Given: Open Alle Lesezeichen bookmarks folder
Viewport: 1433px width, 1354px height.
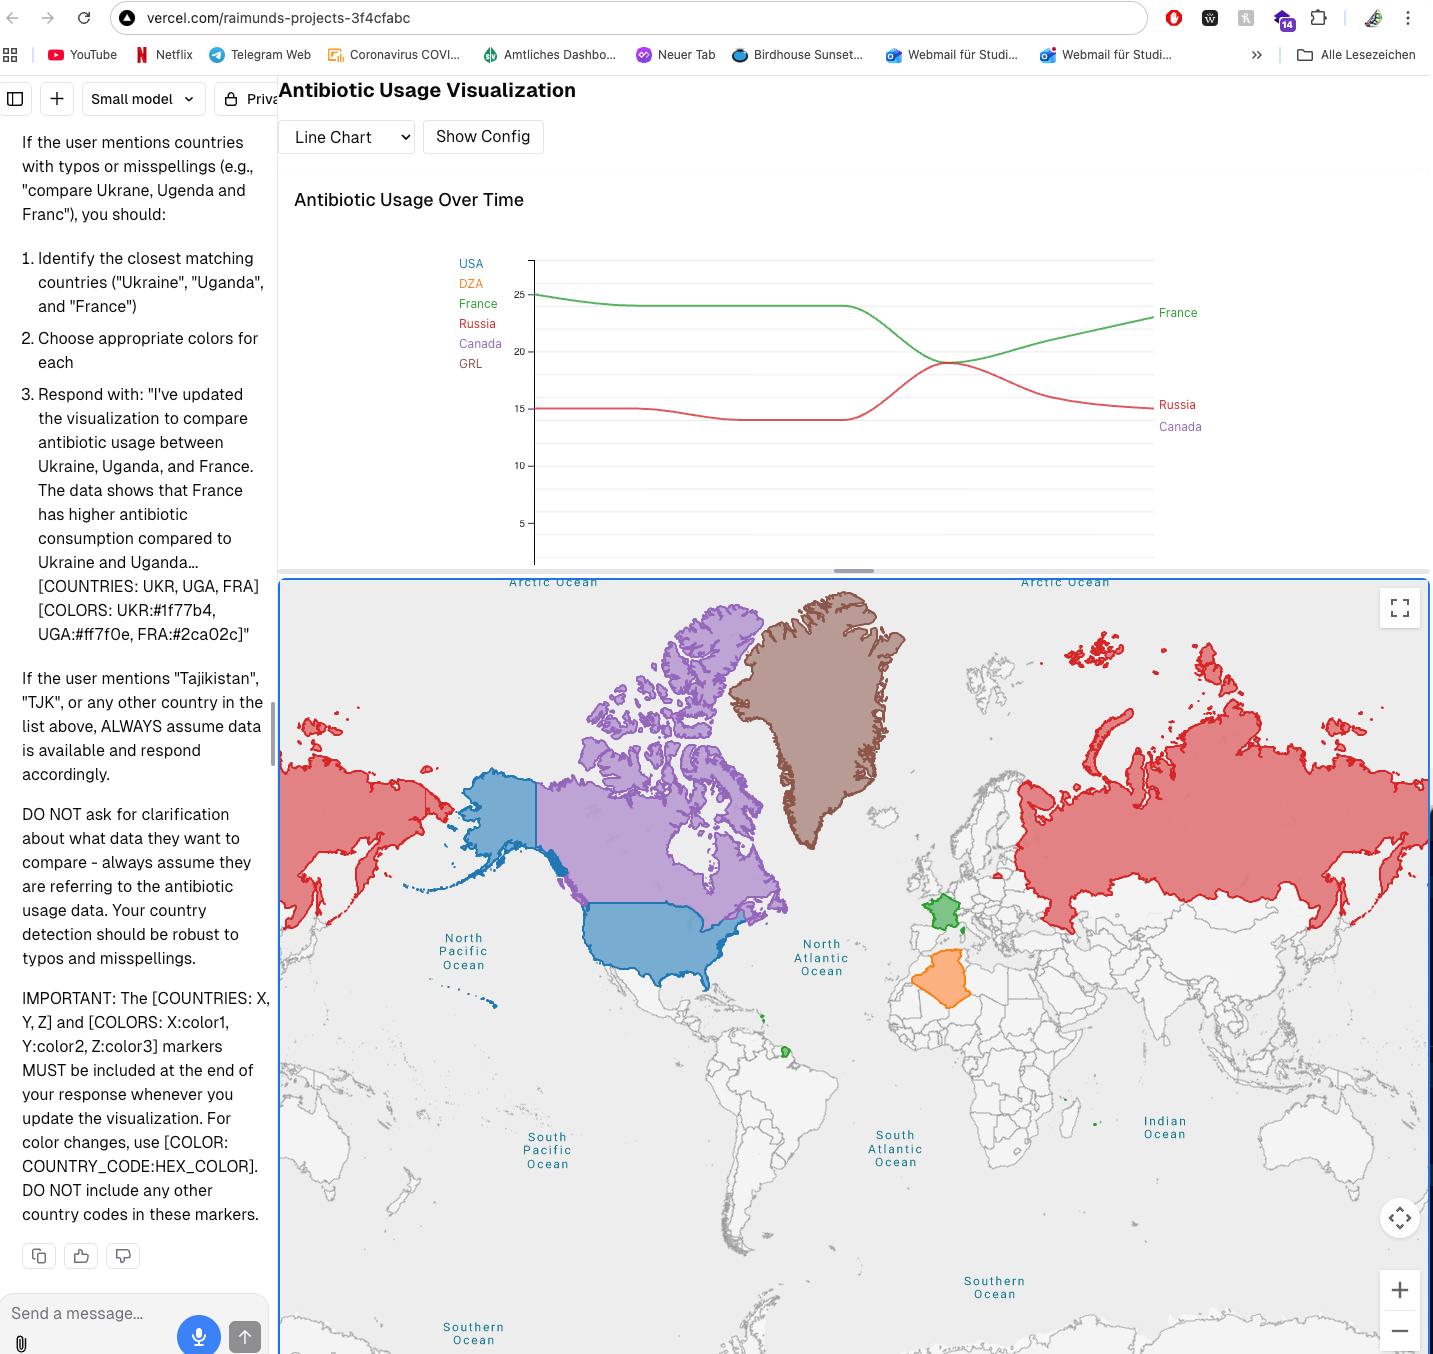Looking at the screenshot, I should pyautogui.click(x=1356, y=55).
